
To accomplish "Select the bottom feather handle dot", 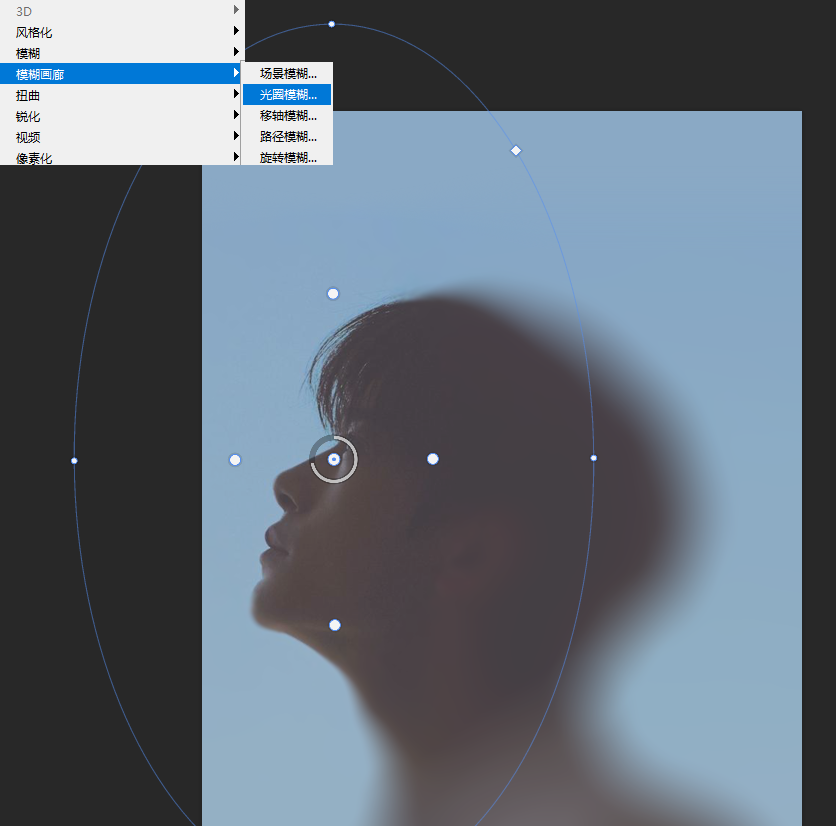I will pos(335,625).
